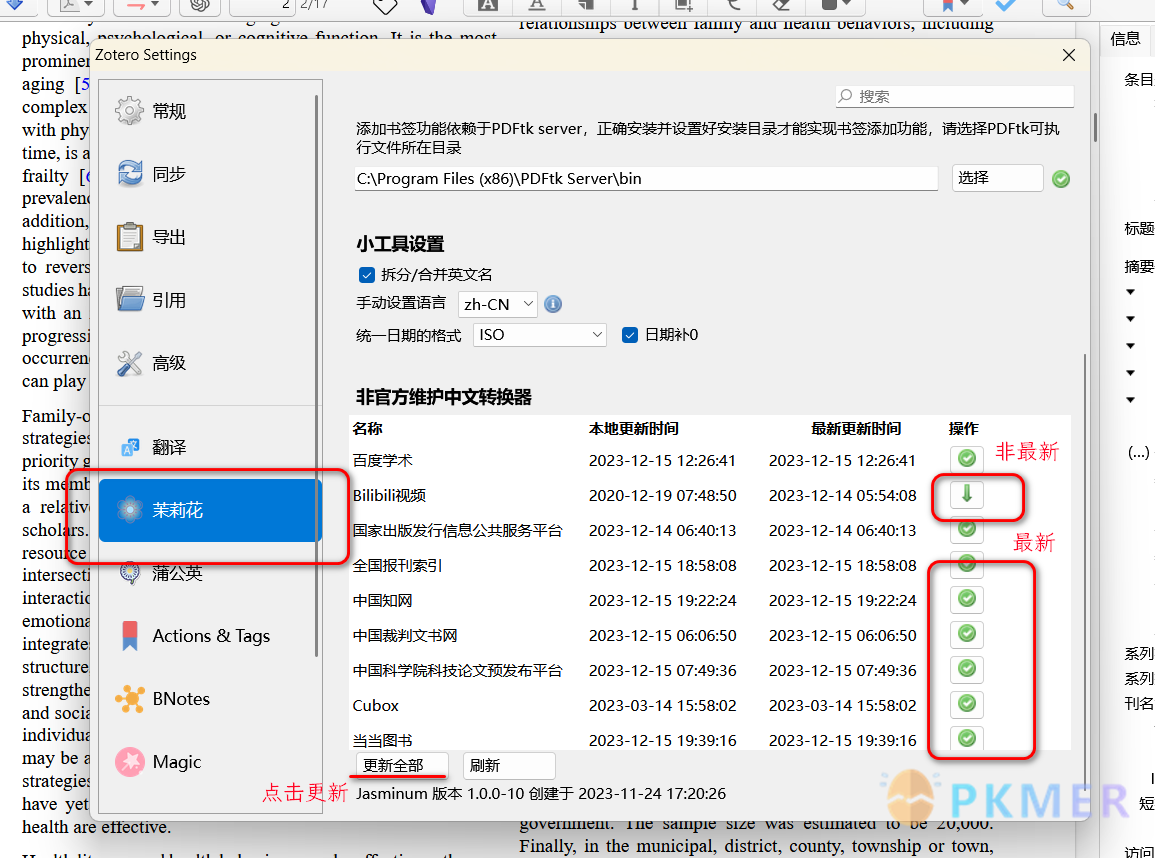Expand the first arrow below 摘要 in right panel
This screenshot has width=1155, height=858.
pyautogui.click(x=1131, y=292)
